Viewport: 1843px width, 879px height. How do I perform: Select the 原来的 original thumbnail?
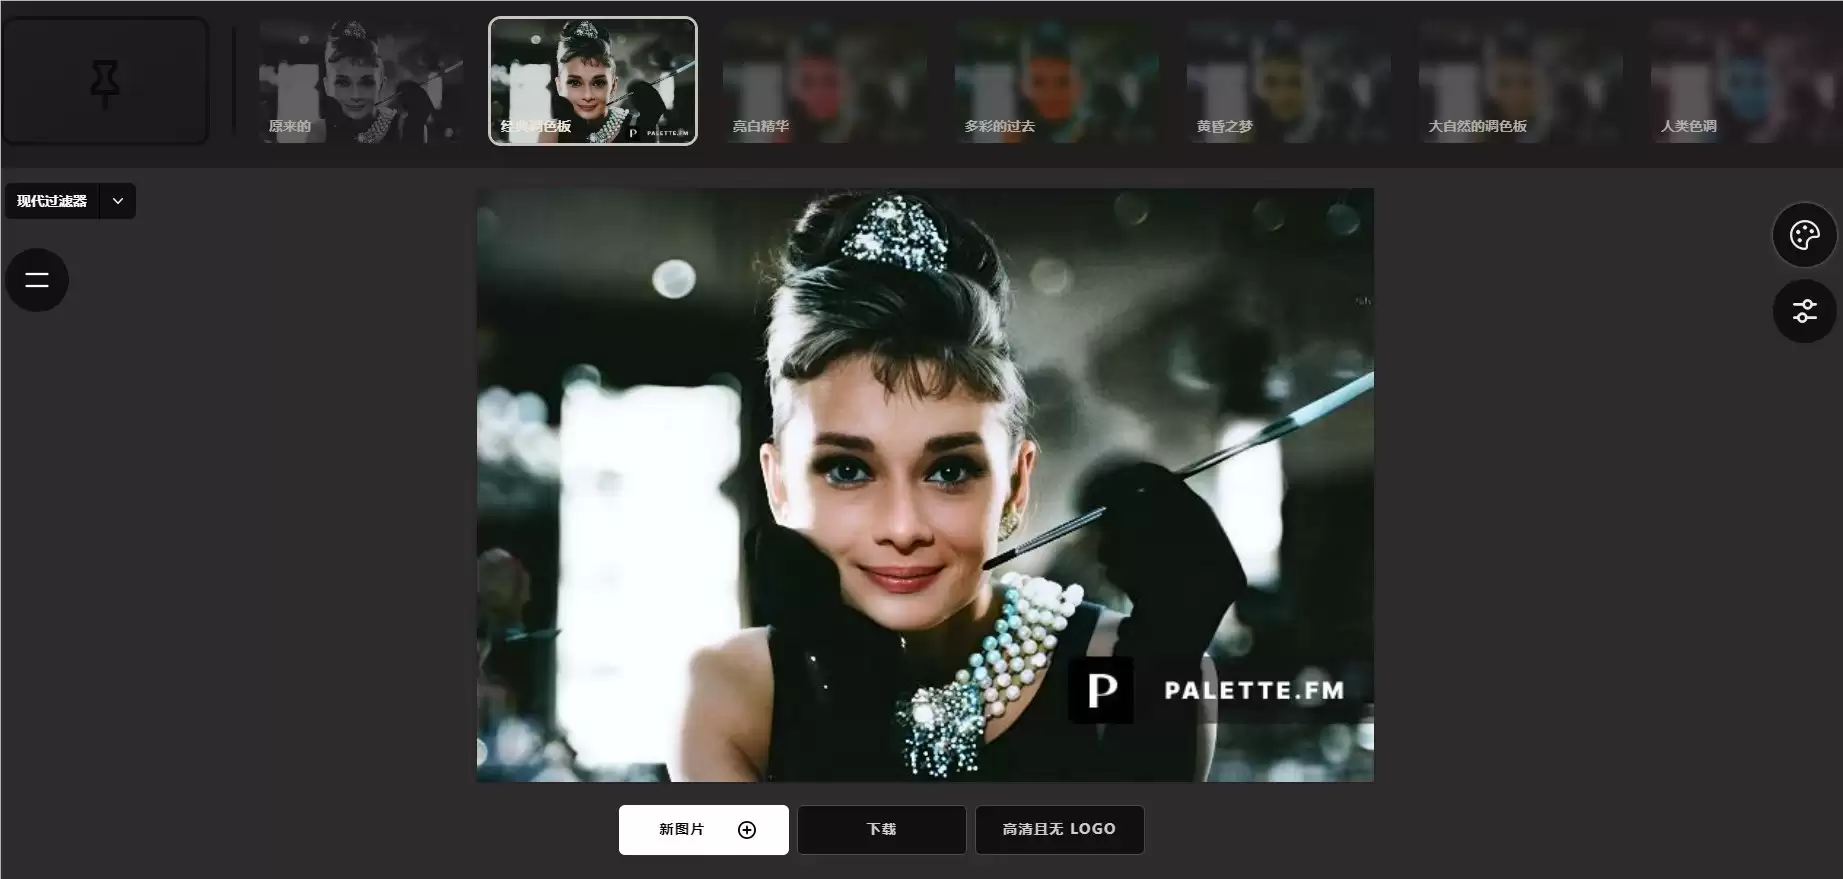(361, 81)
